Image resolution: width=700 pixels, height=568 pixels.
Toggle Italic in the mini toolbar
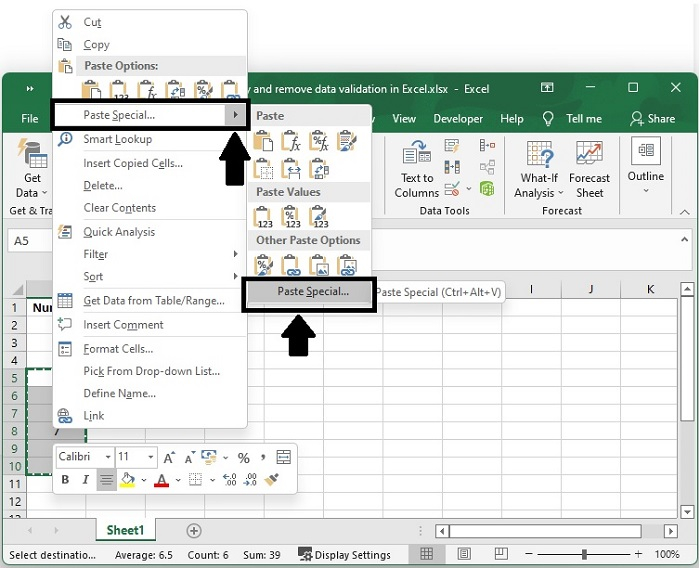[85, 480]
